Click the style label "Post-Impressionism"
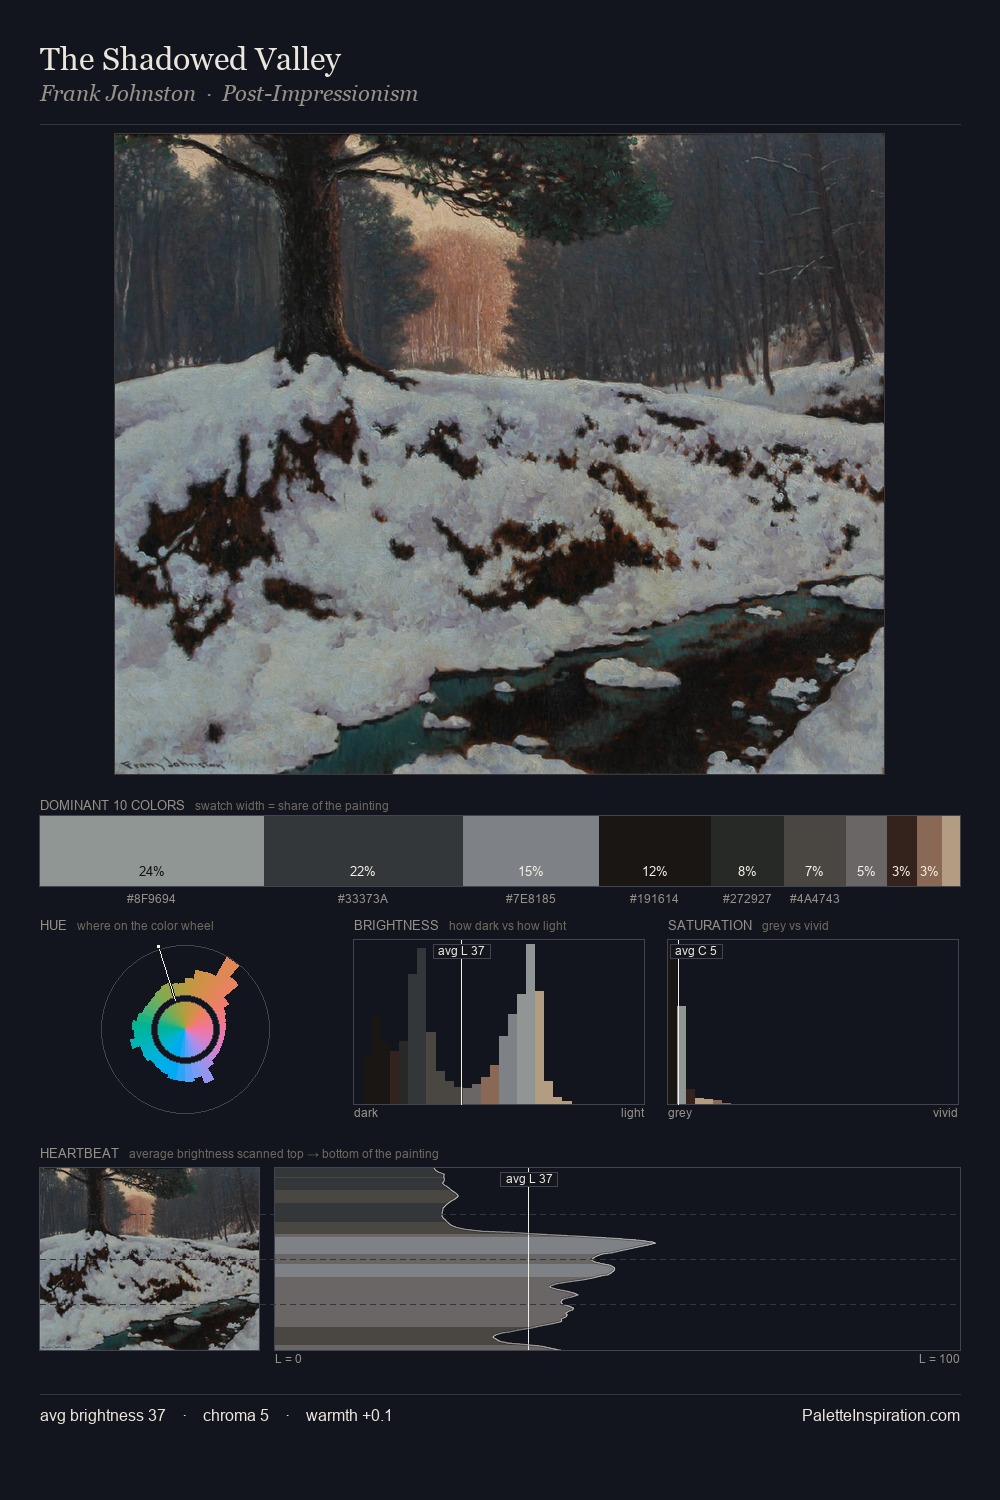The width and height of the screenshot is (1000, 1500). pos(320,94)
